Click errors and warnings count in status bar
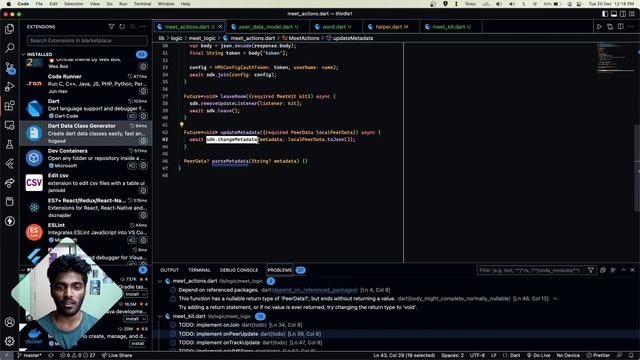 [78, 356]
